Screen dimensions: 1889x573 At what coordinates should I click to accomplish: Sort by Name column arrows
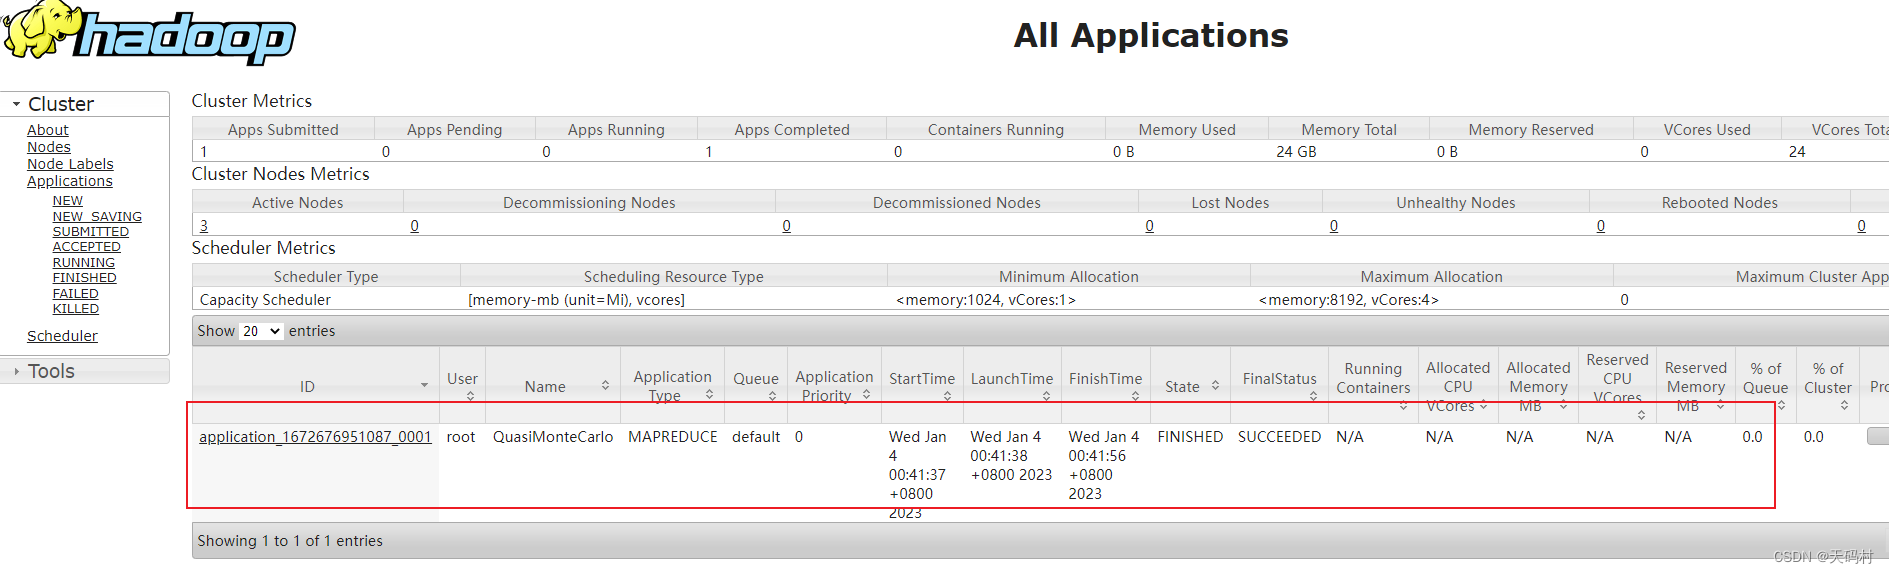click(605, 386)
